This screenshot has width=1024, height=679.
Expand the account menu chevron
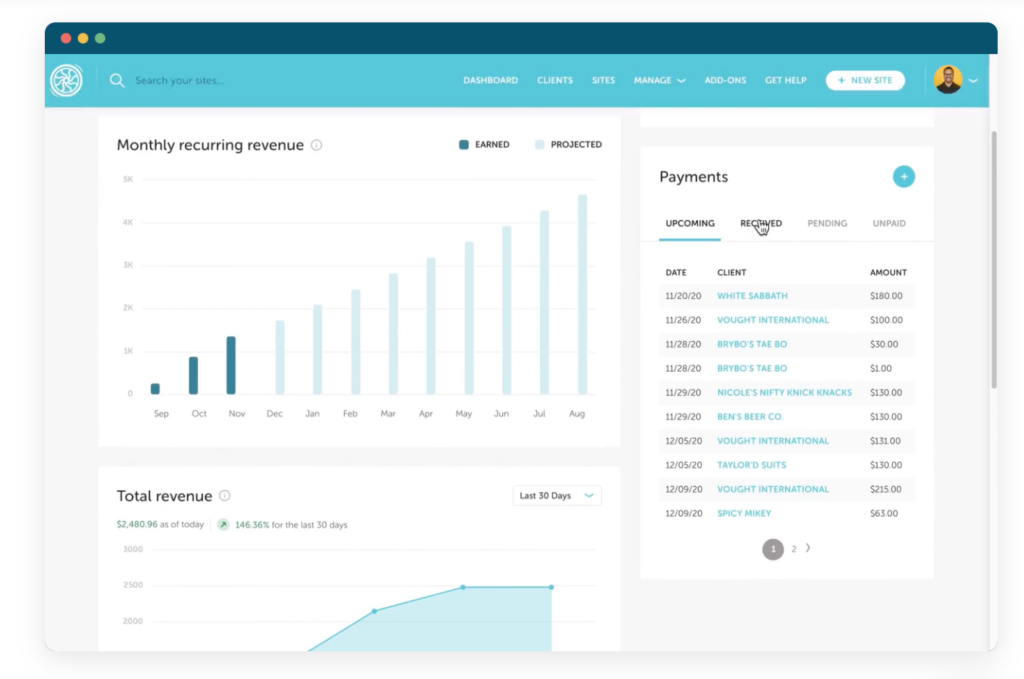973,81
